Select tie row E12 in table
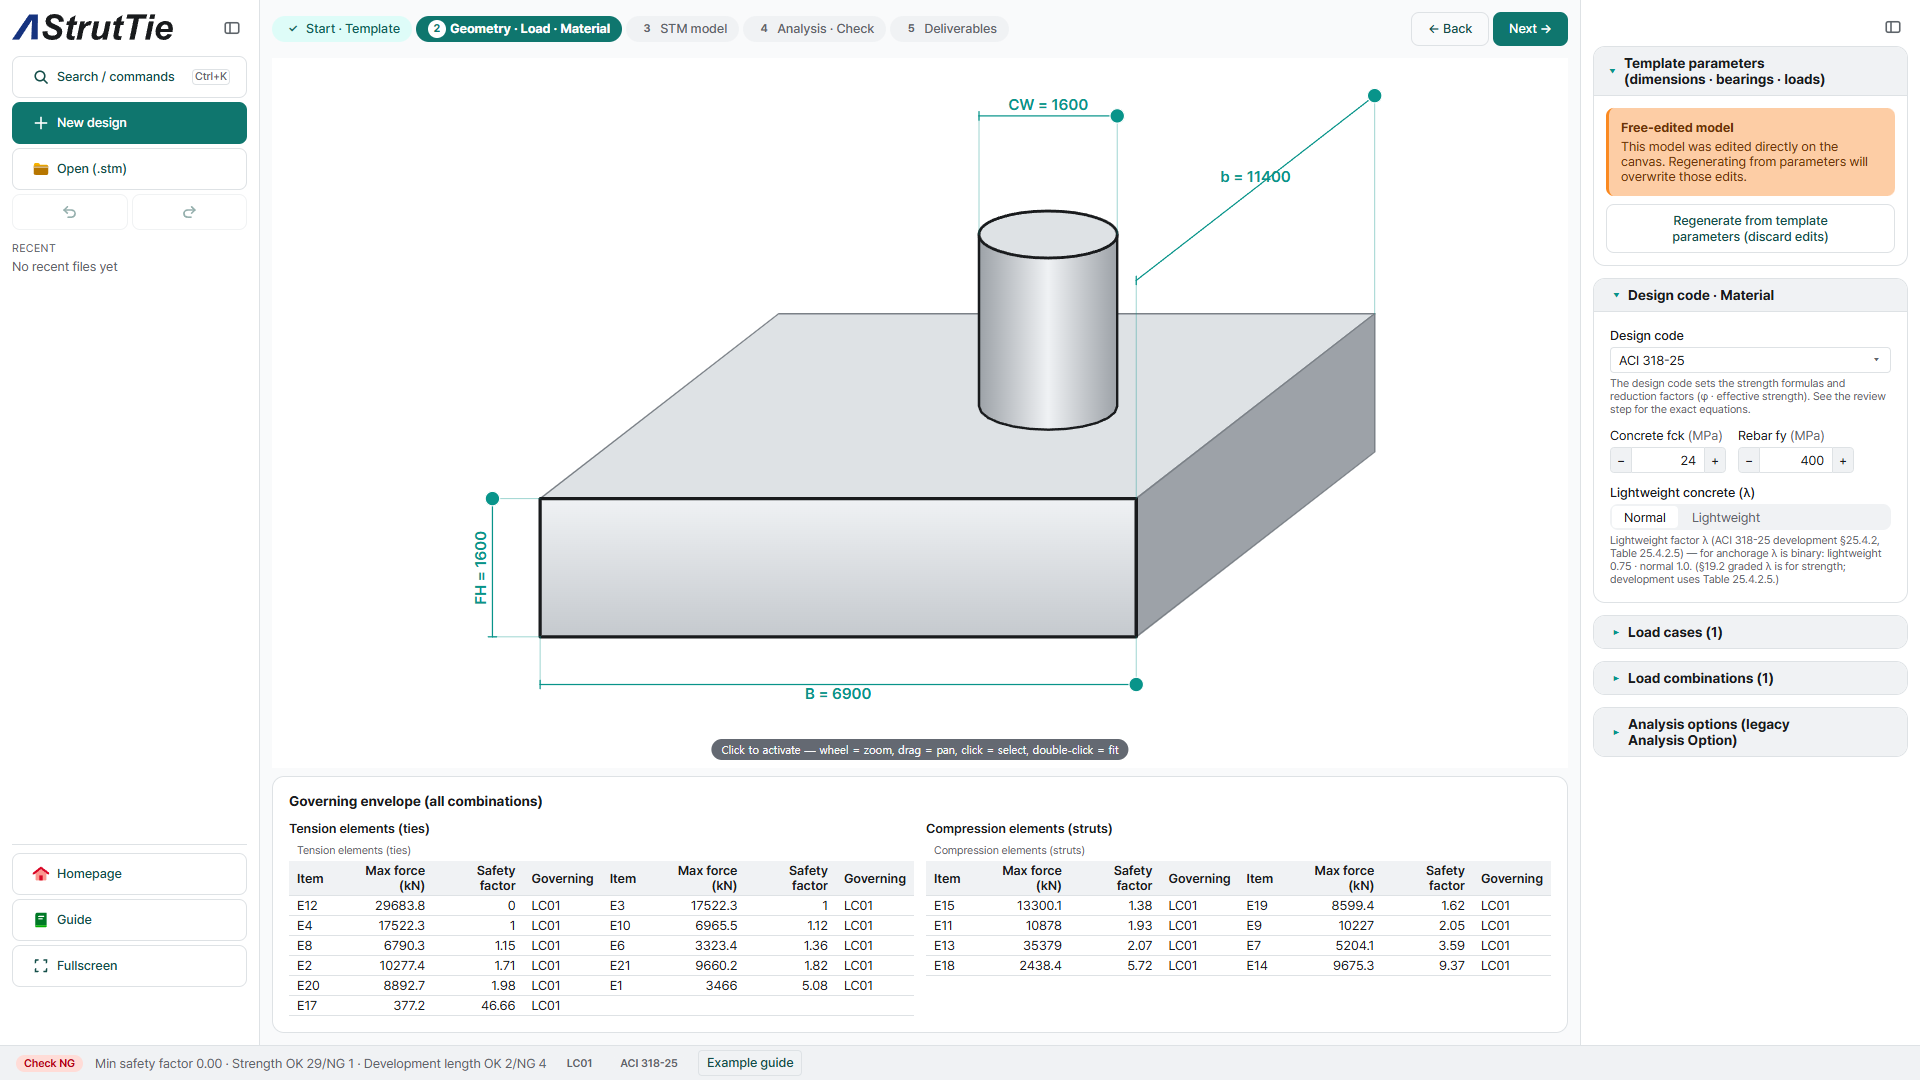This screenshot has width=1920, height=1080. coord(445,906)
